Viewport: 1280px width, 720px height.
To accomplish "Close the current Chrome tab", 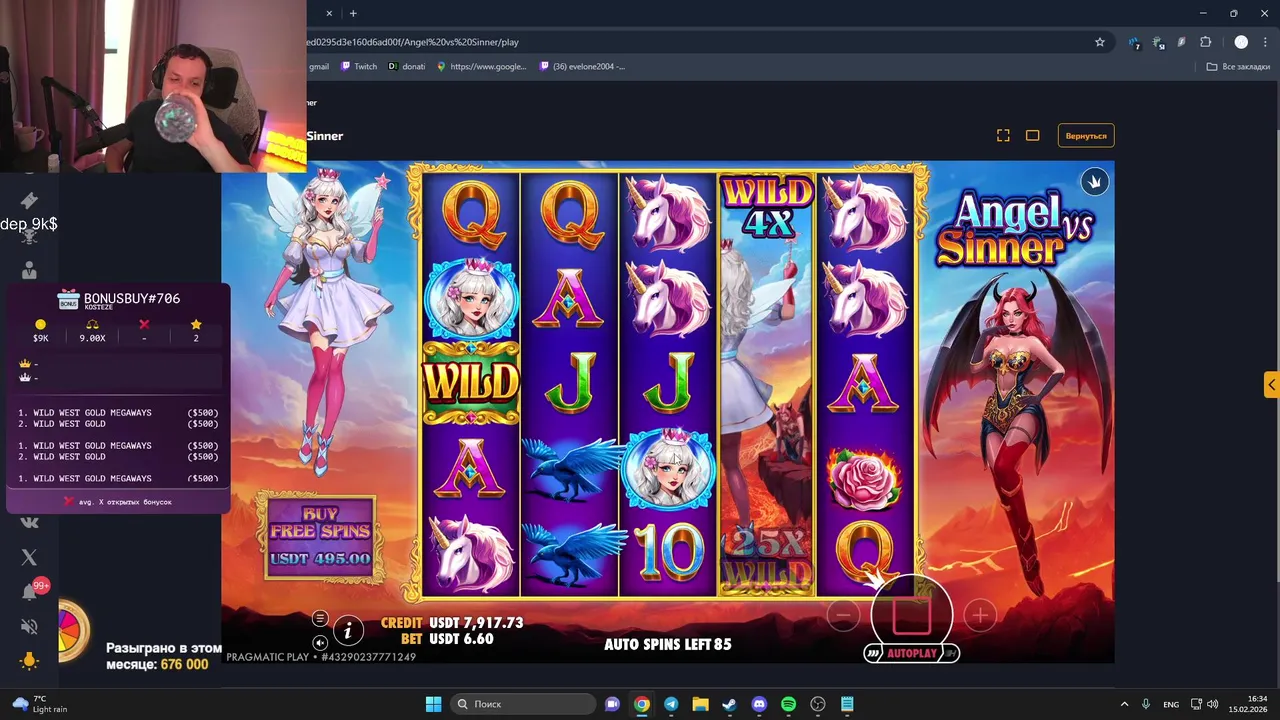I will click(328, 13).
